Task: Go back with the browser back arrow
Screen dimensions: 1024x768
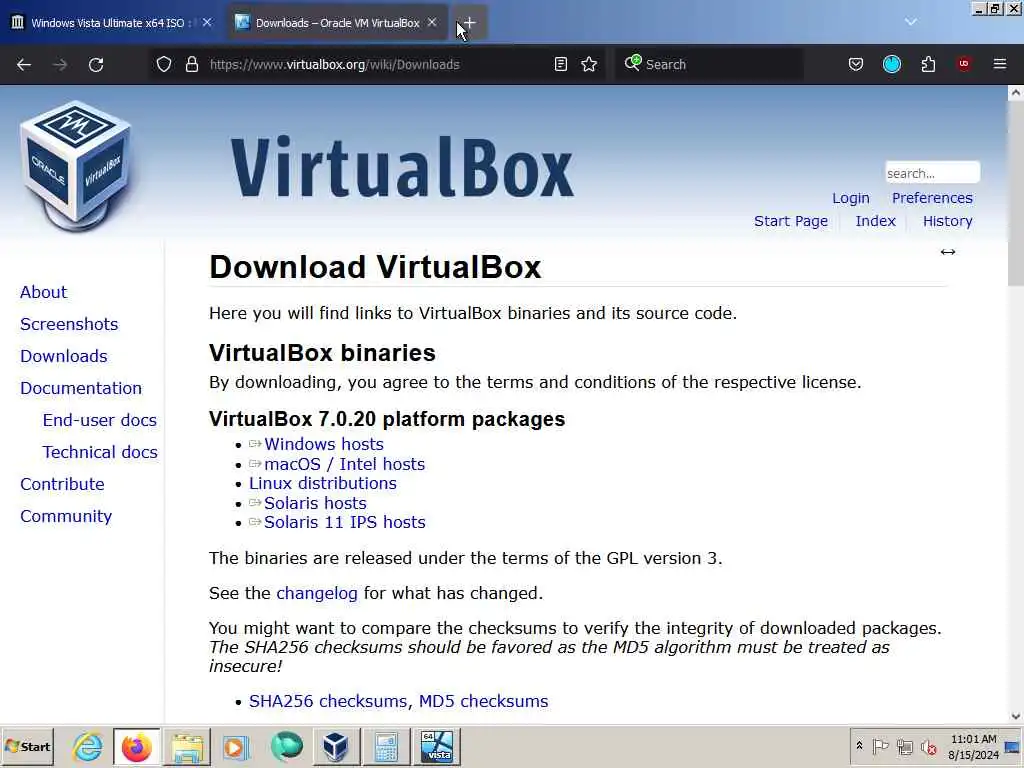Action: coord(24,64)
